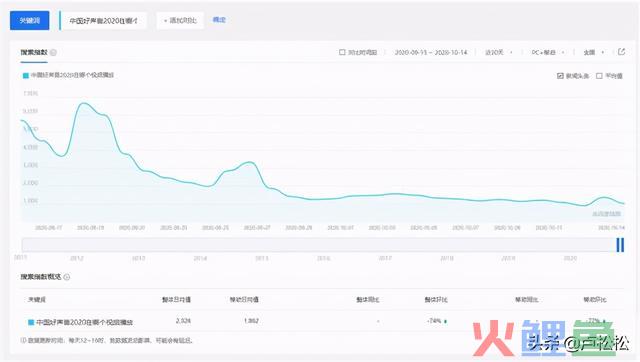Click the 2020-10-14 x-axis date label
This screenshot has height=362, width=640.
tap(611, 227)
